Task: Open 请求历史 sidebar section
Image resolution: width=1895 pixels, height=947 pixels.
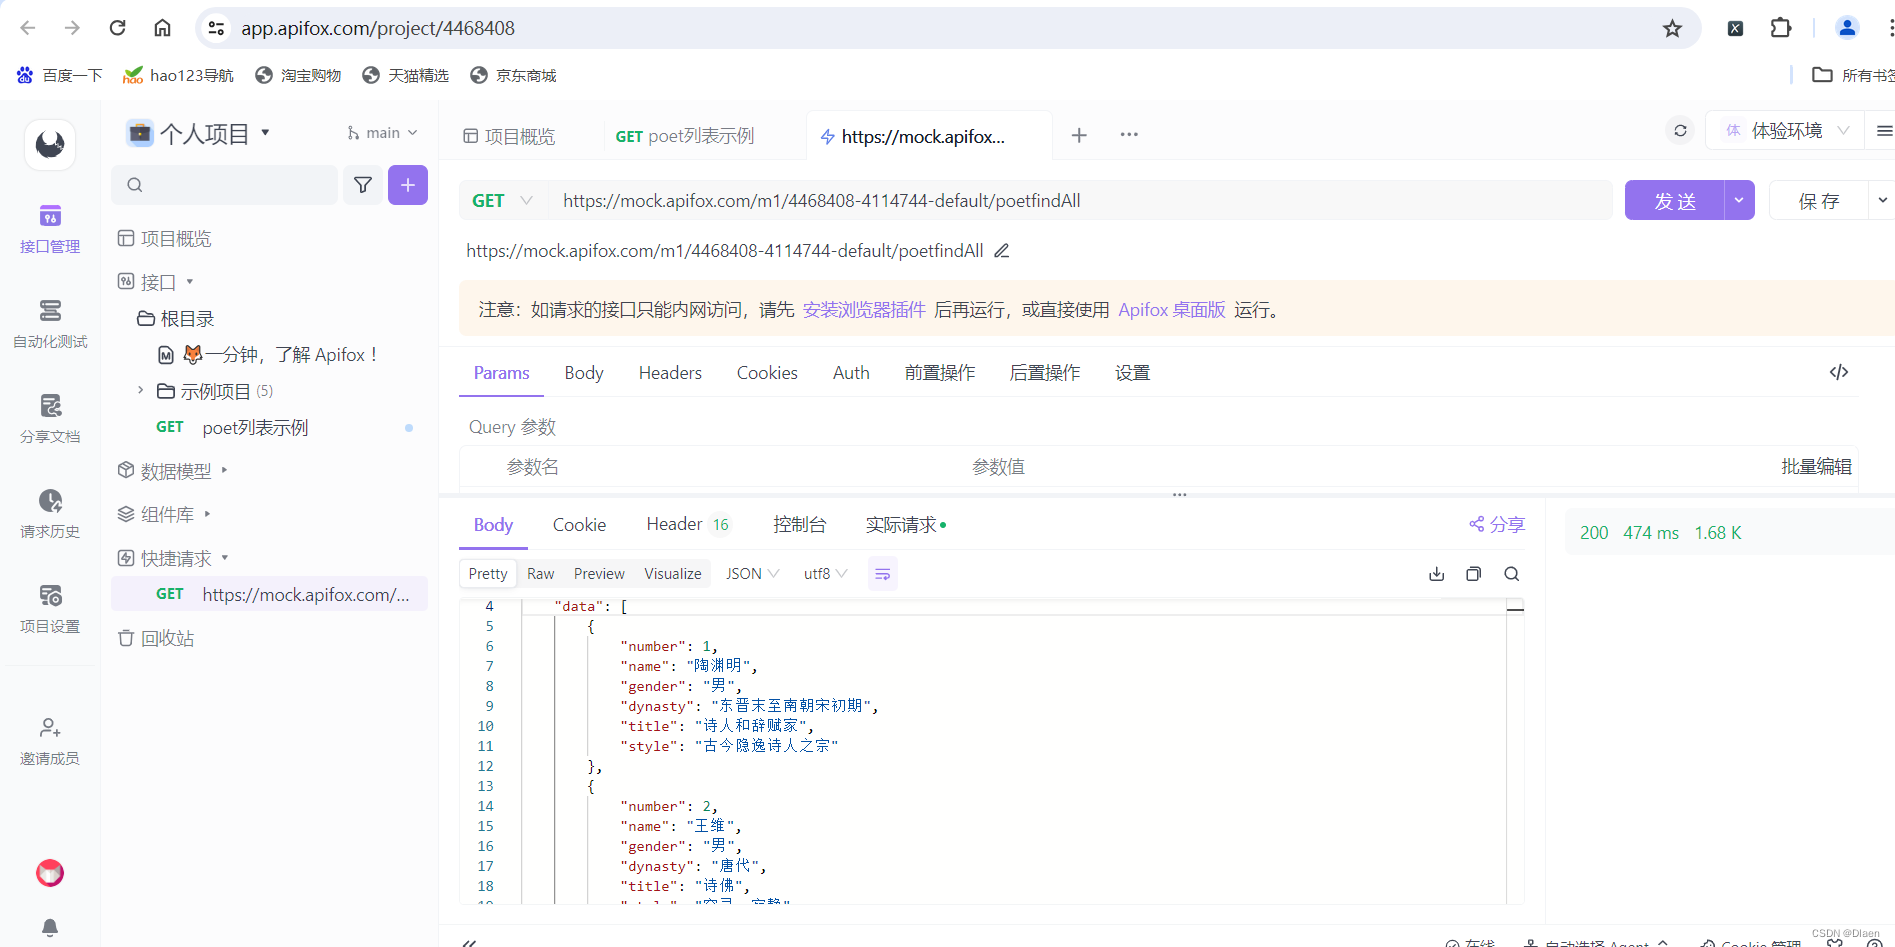Action: [50, 514]
